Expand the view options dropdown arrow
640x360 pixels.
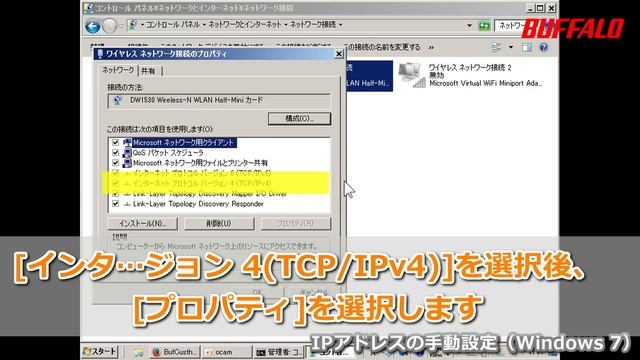(511, 47)
